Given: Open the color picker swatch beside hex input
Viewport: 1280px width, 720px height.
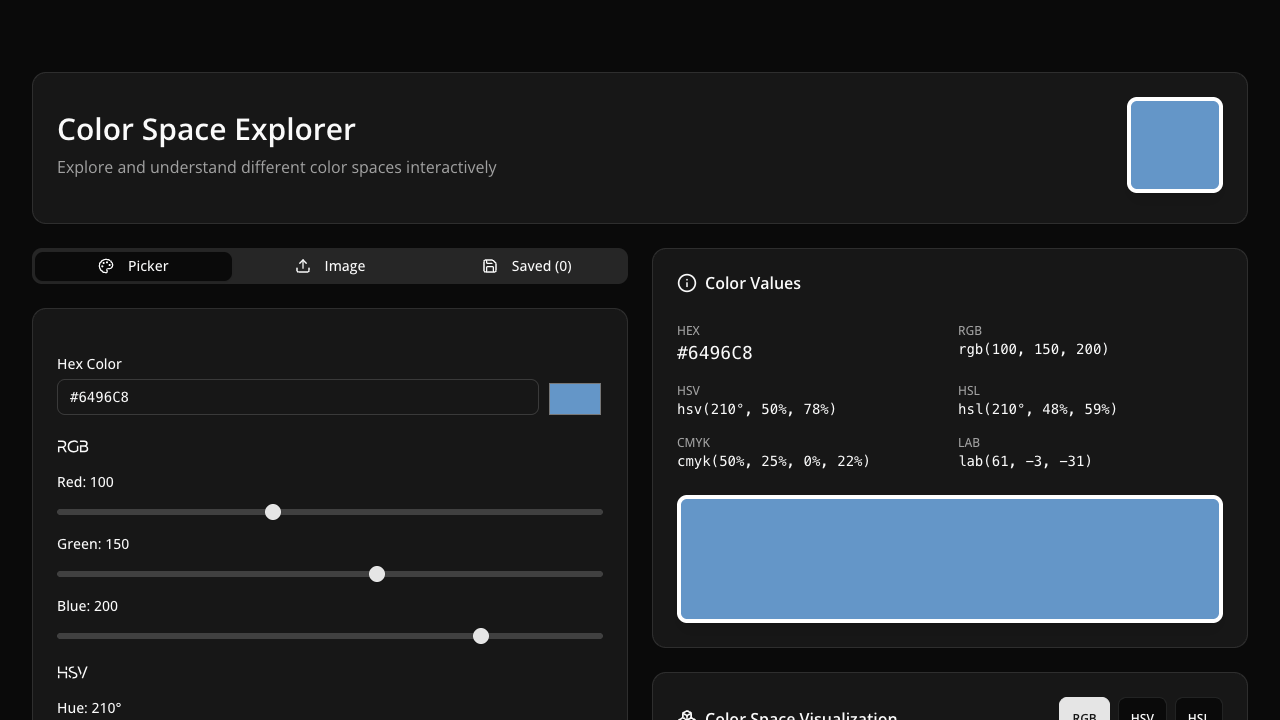Looking at the screenshot, I should click(x=575, y=398).
